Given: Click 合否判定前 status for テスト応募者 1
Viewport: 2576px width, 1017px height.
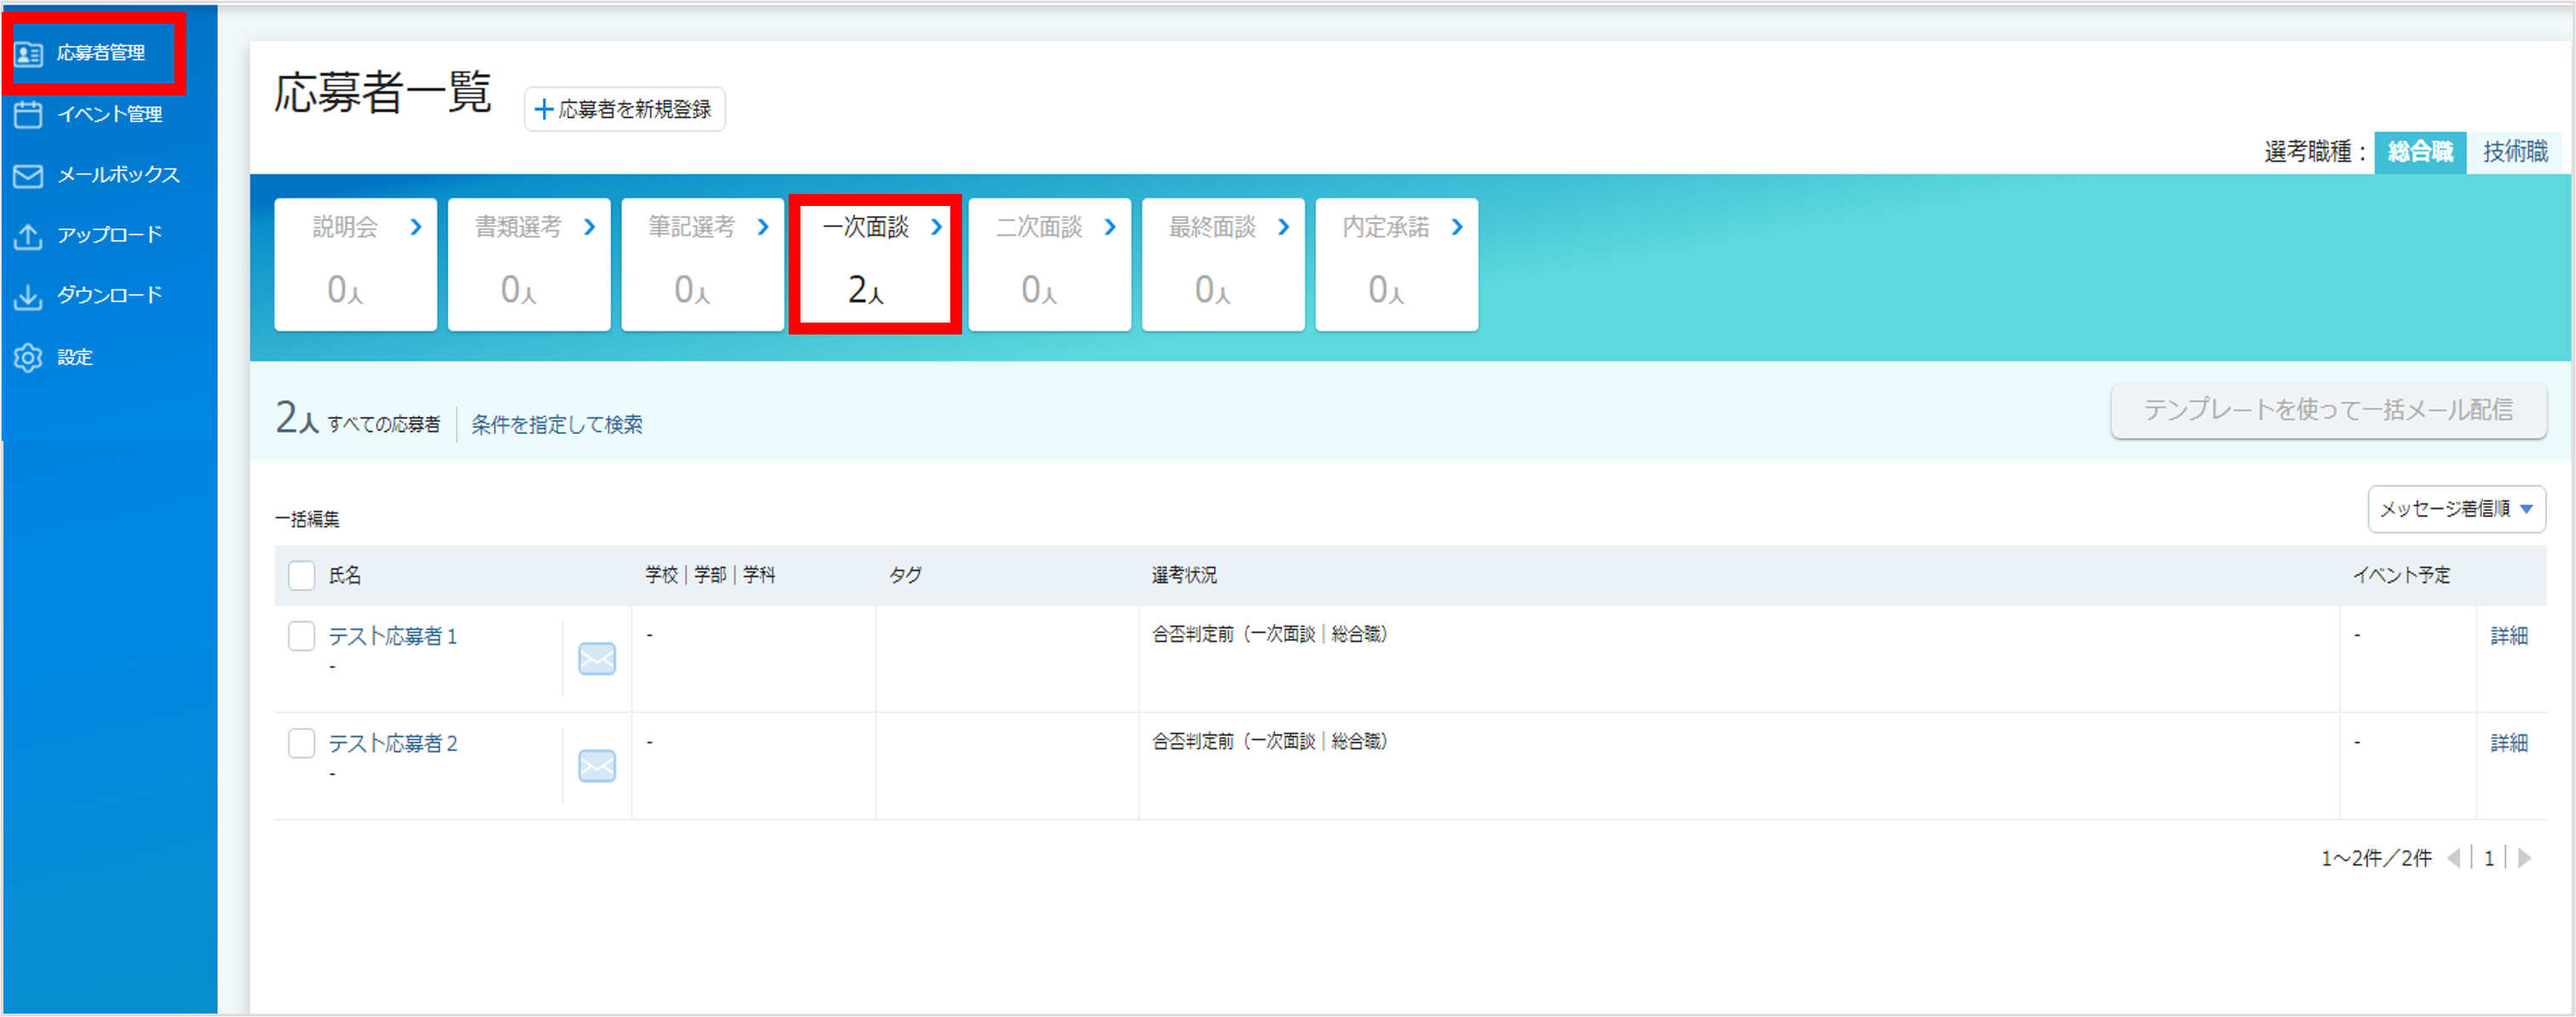Looking at the screenshot, I should pyautogui.click(x=1270, y=634).
